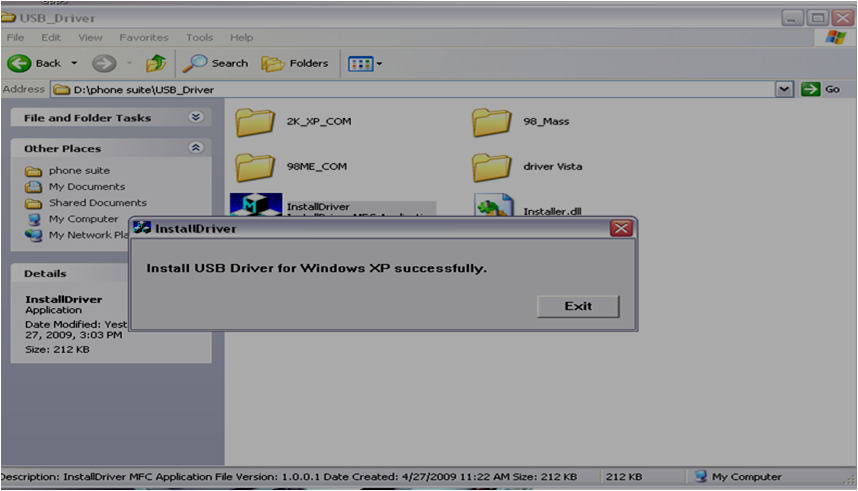Open My Documents in Other Places
Viewport: 858px width, 491px height.
tap(87, 187)
